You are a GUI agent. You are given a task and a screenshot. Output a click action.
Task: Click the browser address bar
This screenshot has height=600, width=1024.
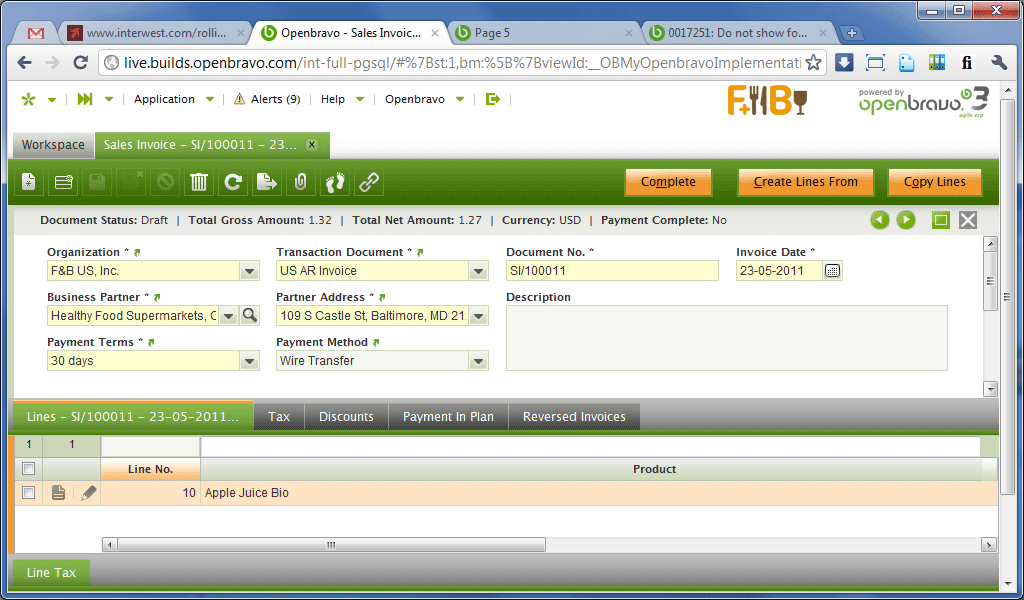click(x=462, y=63)
